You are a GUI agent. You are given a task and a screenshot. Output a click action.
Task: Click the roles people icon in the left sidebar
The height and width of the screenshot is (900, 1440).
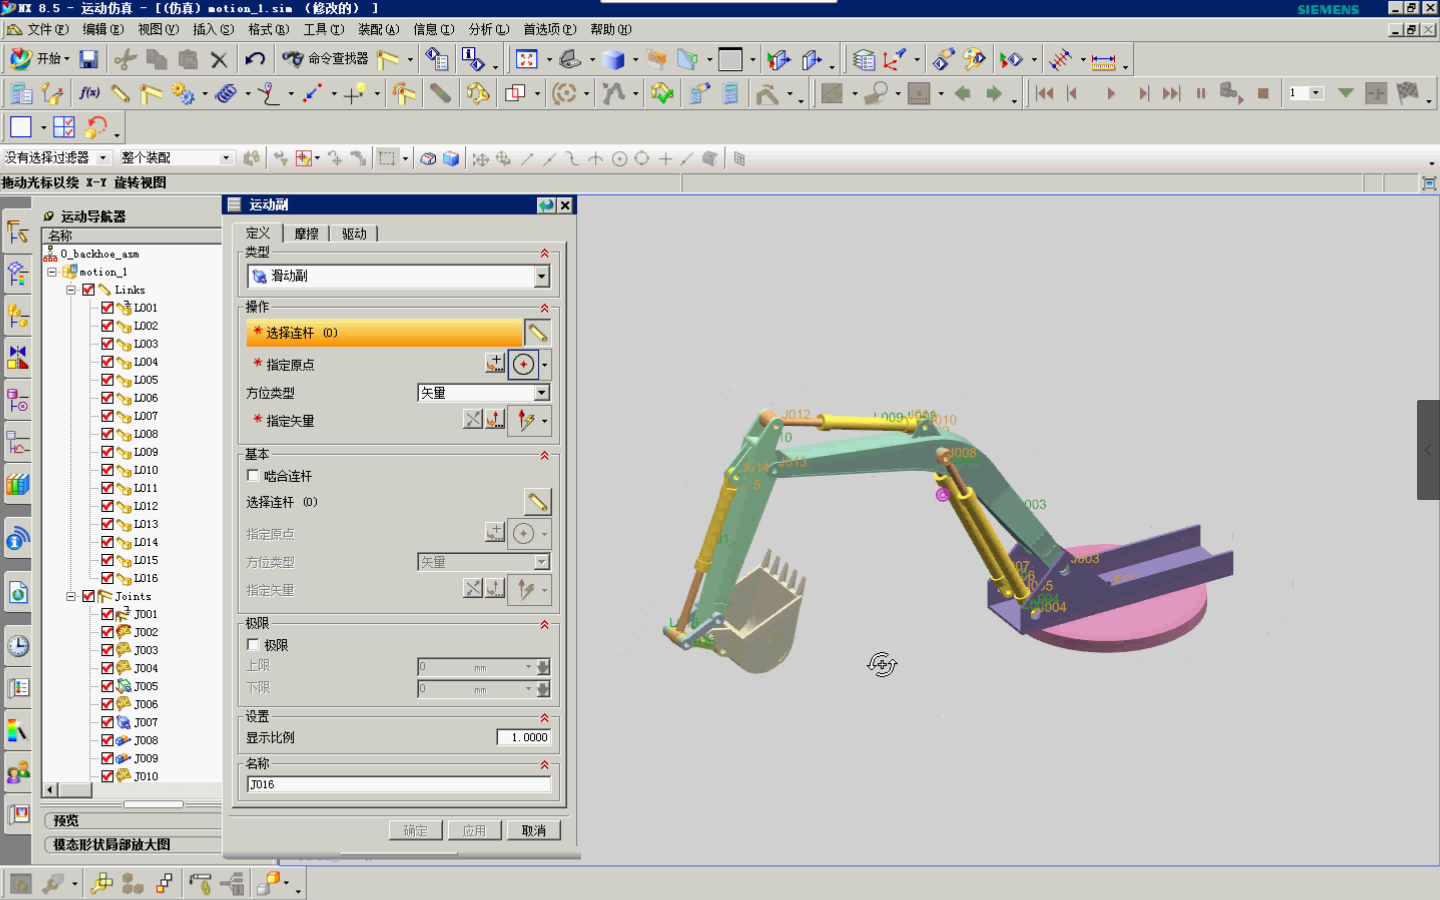(18, 772)
